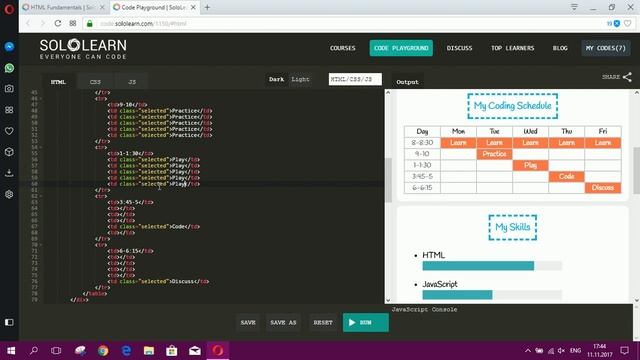Select the Dark editor theme
The image size is (640, 360).
[276, 80]
